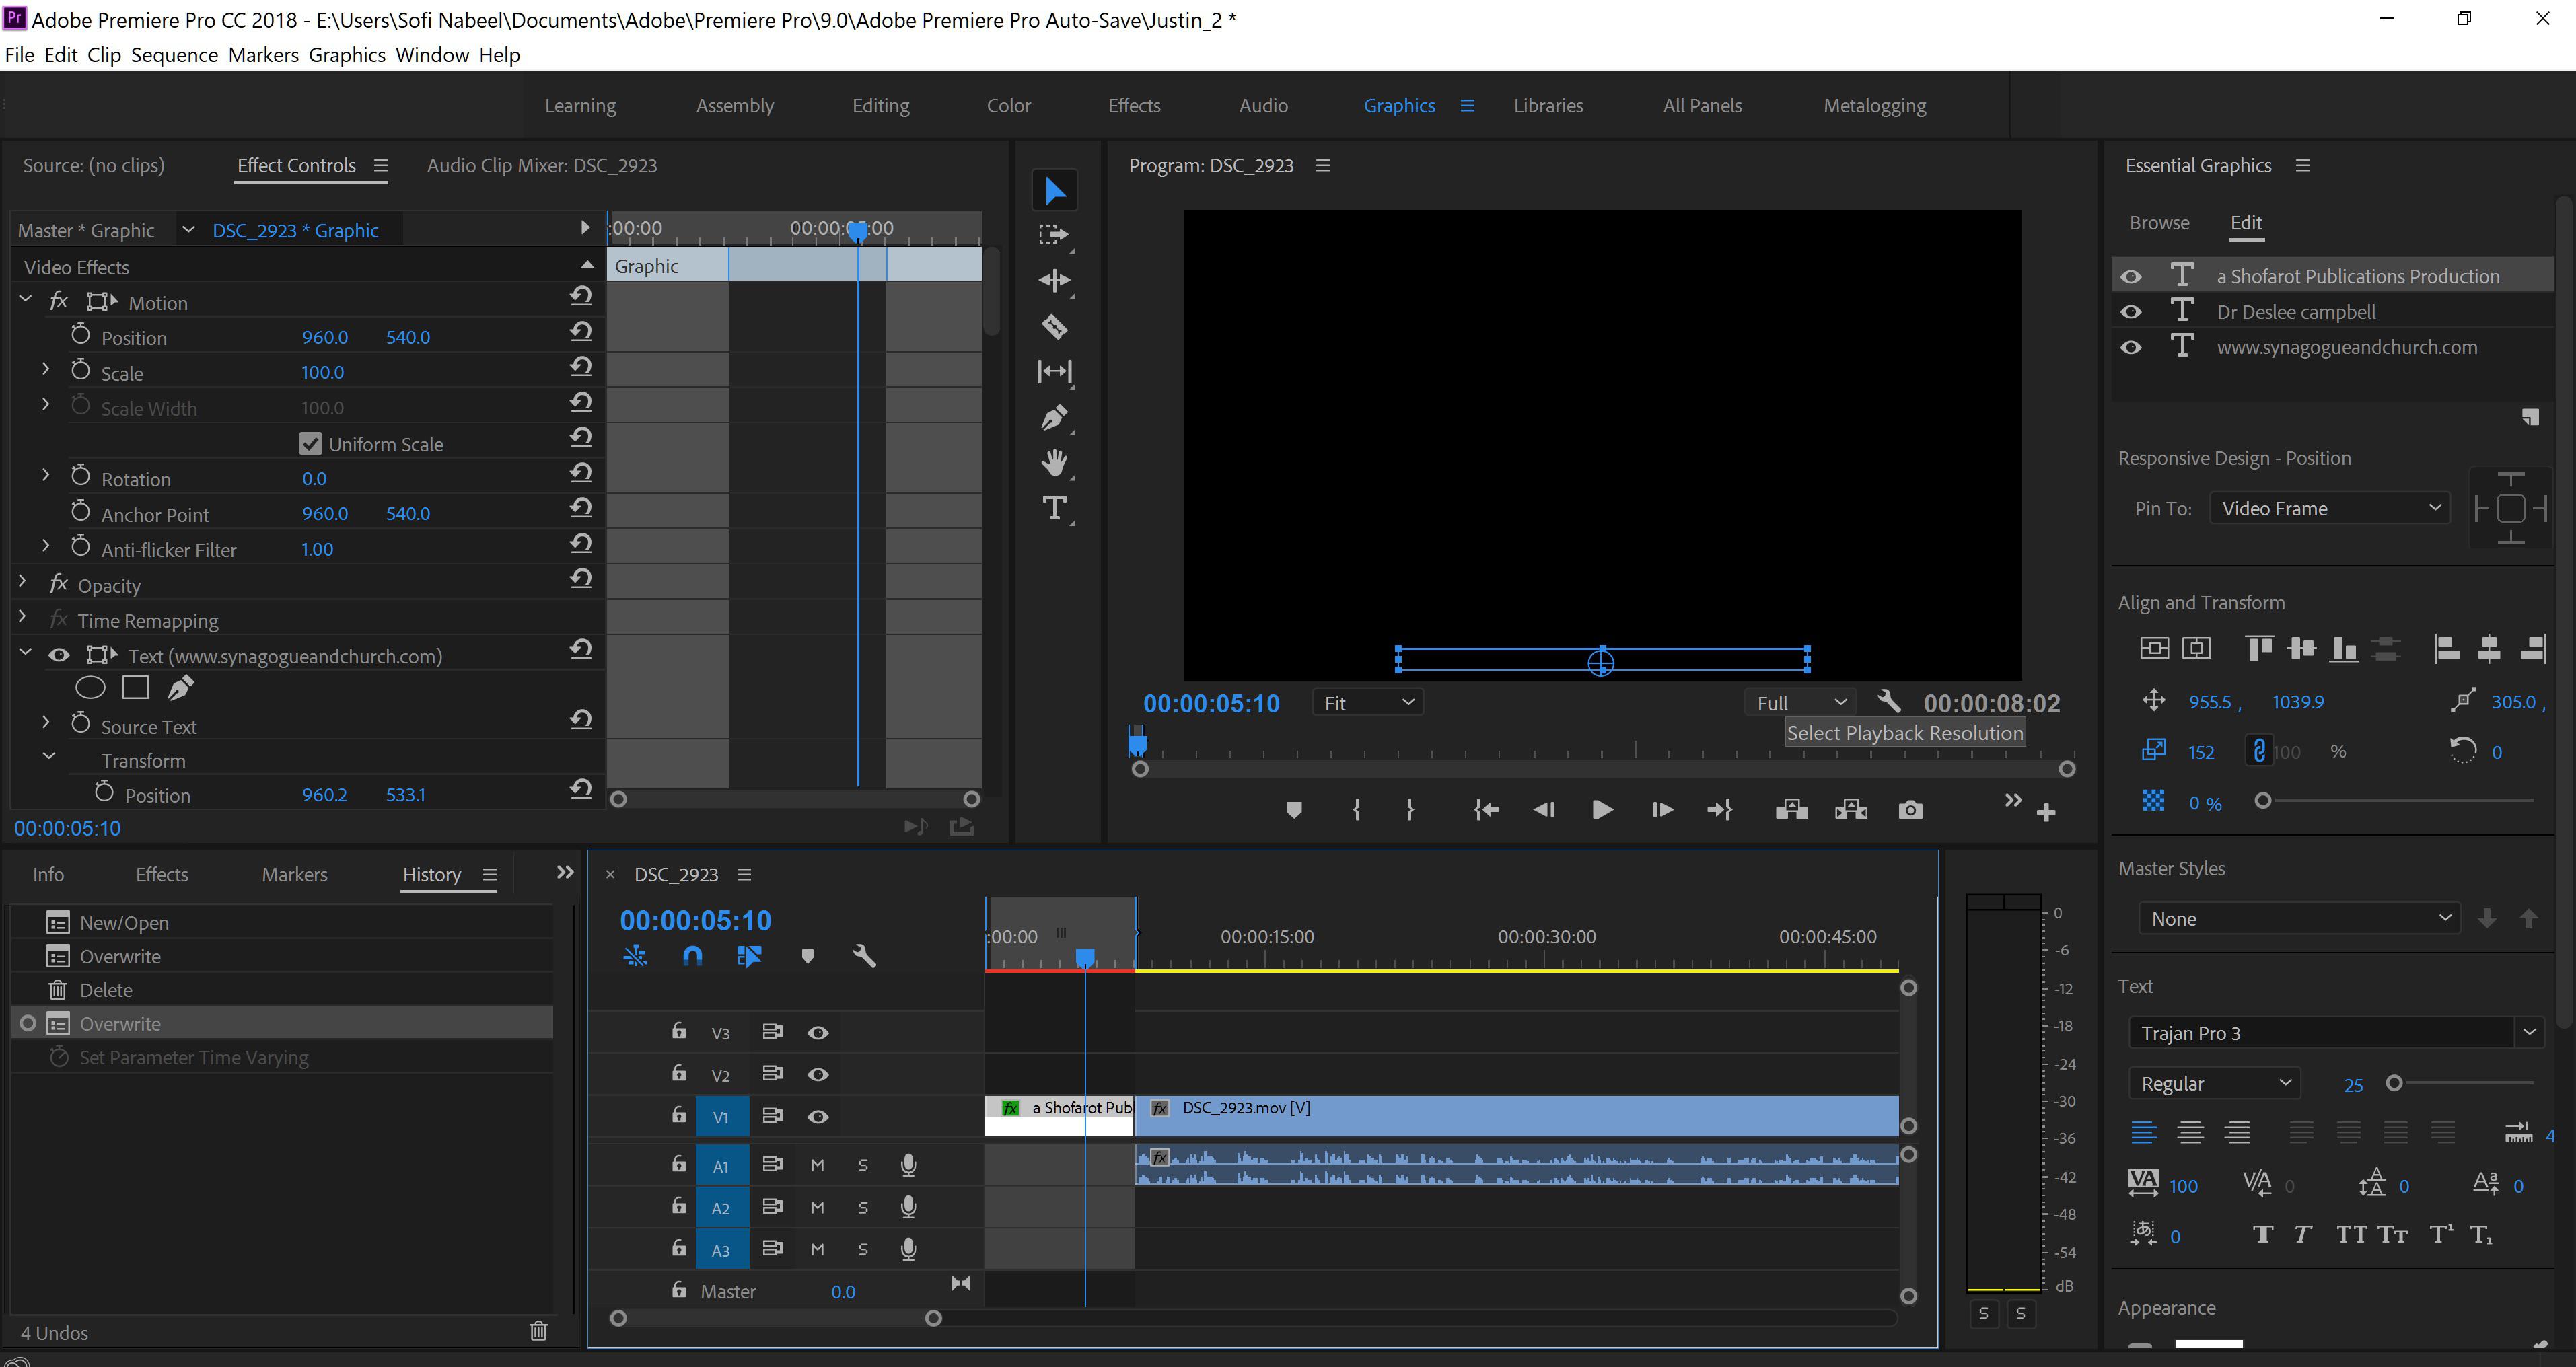Viewport: 2576px width, 1367px height.
Task: Select the Slip tool
Action: click(1054, 372)
